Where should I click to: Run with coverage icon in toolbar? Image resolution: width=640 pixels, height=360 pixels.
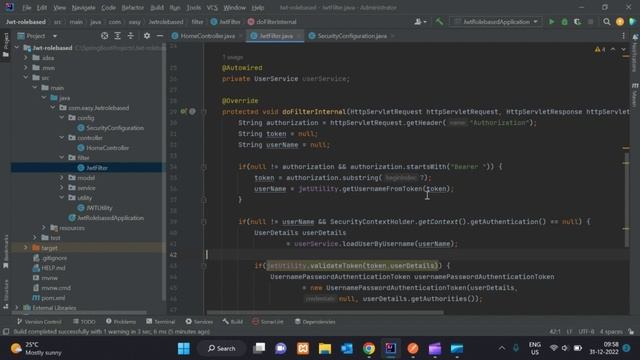coord(577,22)
